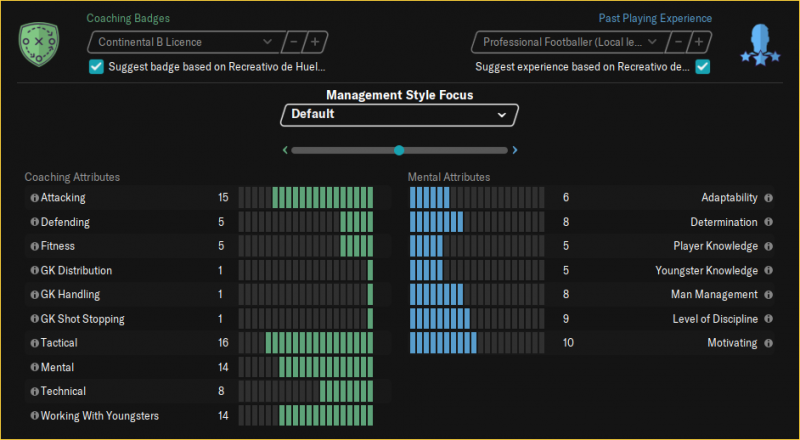
Task: Click the info icon beside Working With Youngsters
Action: coord(35,416)
